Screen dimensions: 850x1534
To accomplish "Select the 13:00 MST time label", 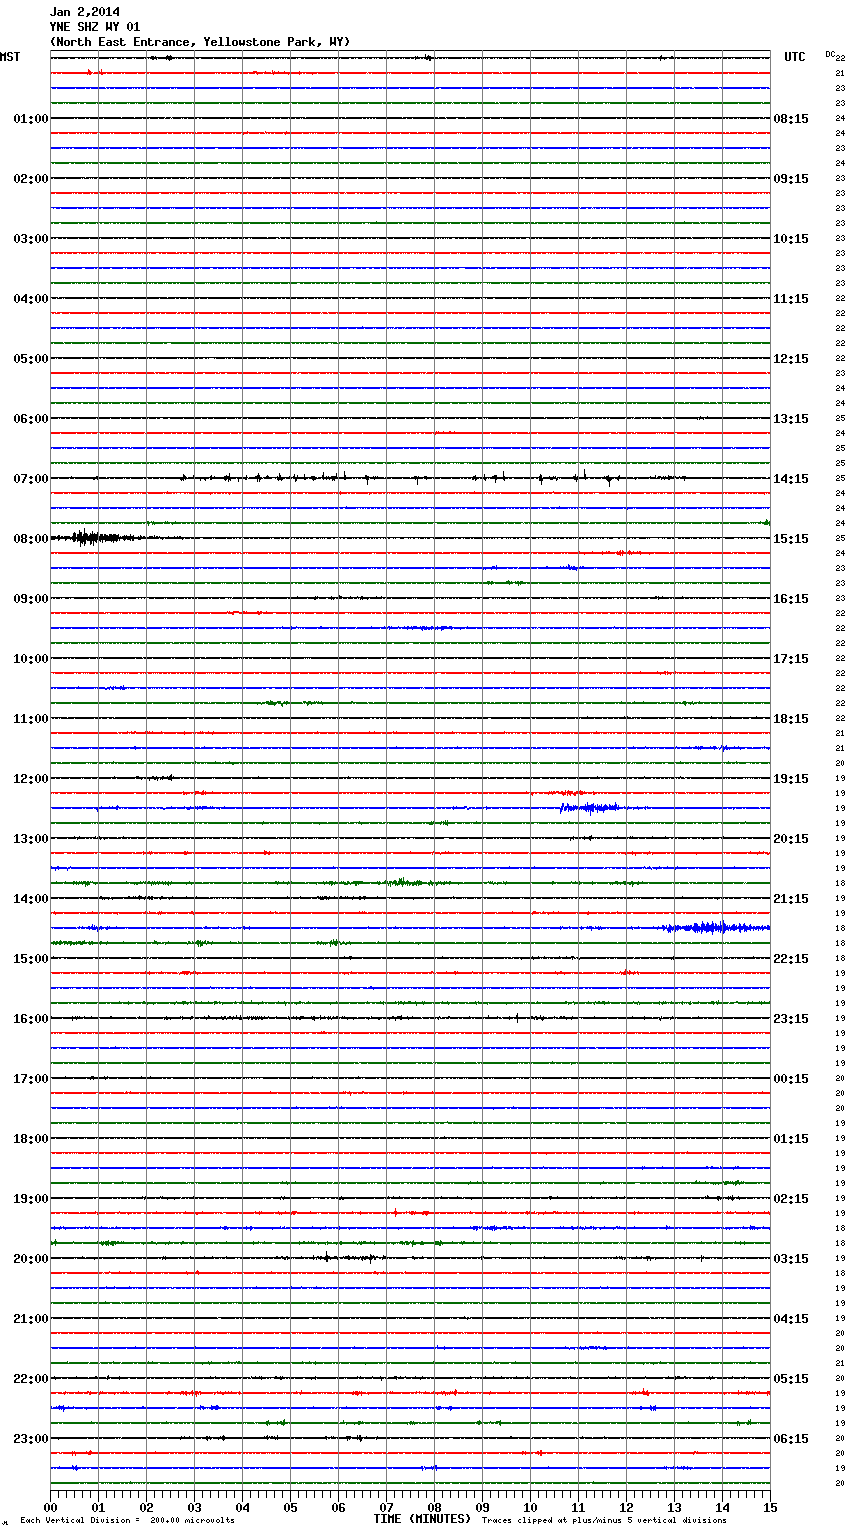I will click(31, 839).
